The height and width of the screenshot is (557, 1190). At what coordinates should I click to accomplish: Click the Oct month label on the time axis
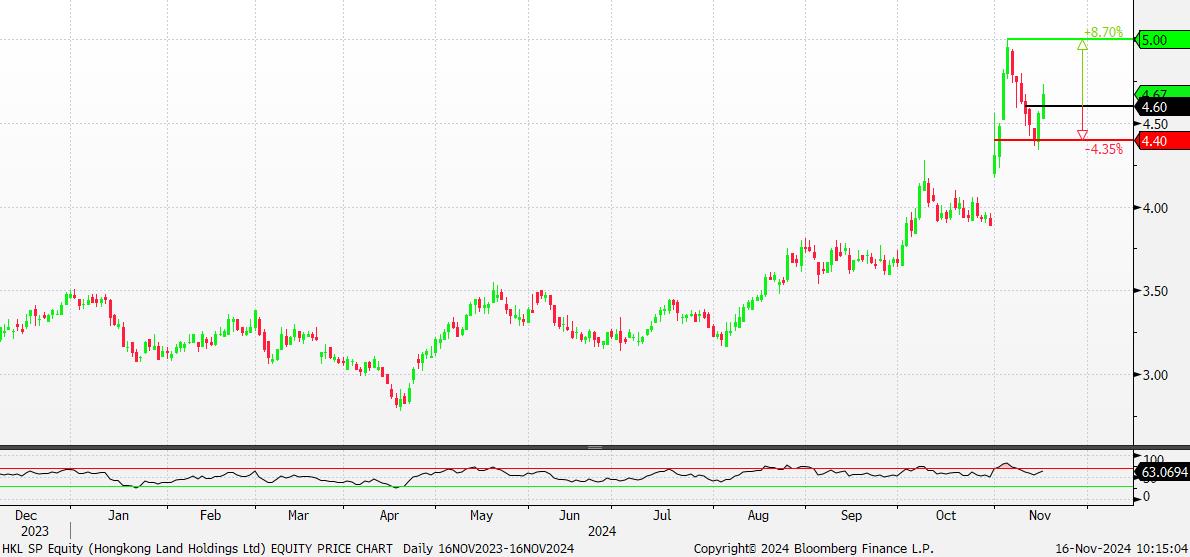pos(946,516)
